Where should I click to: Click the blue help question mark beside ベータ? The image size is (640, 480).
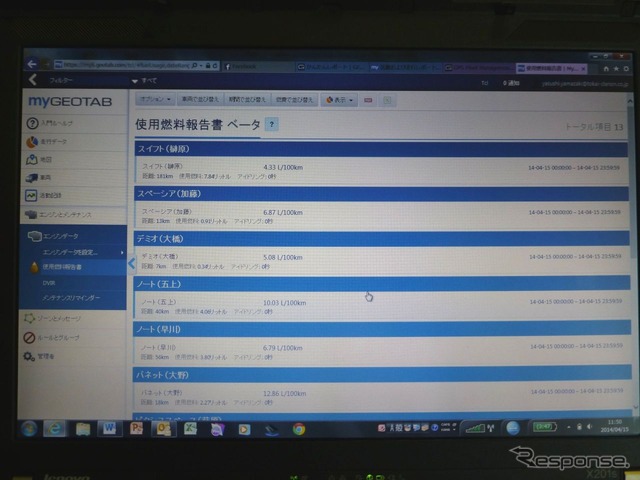click(272, 124)
